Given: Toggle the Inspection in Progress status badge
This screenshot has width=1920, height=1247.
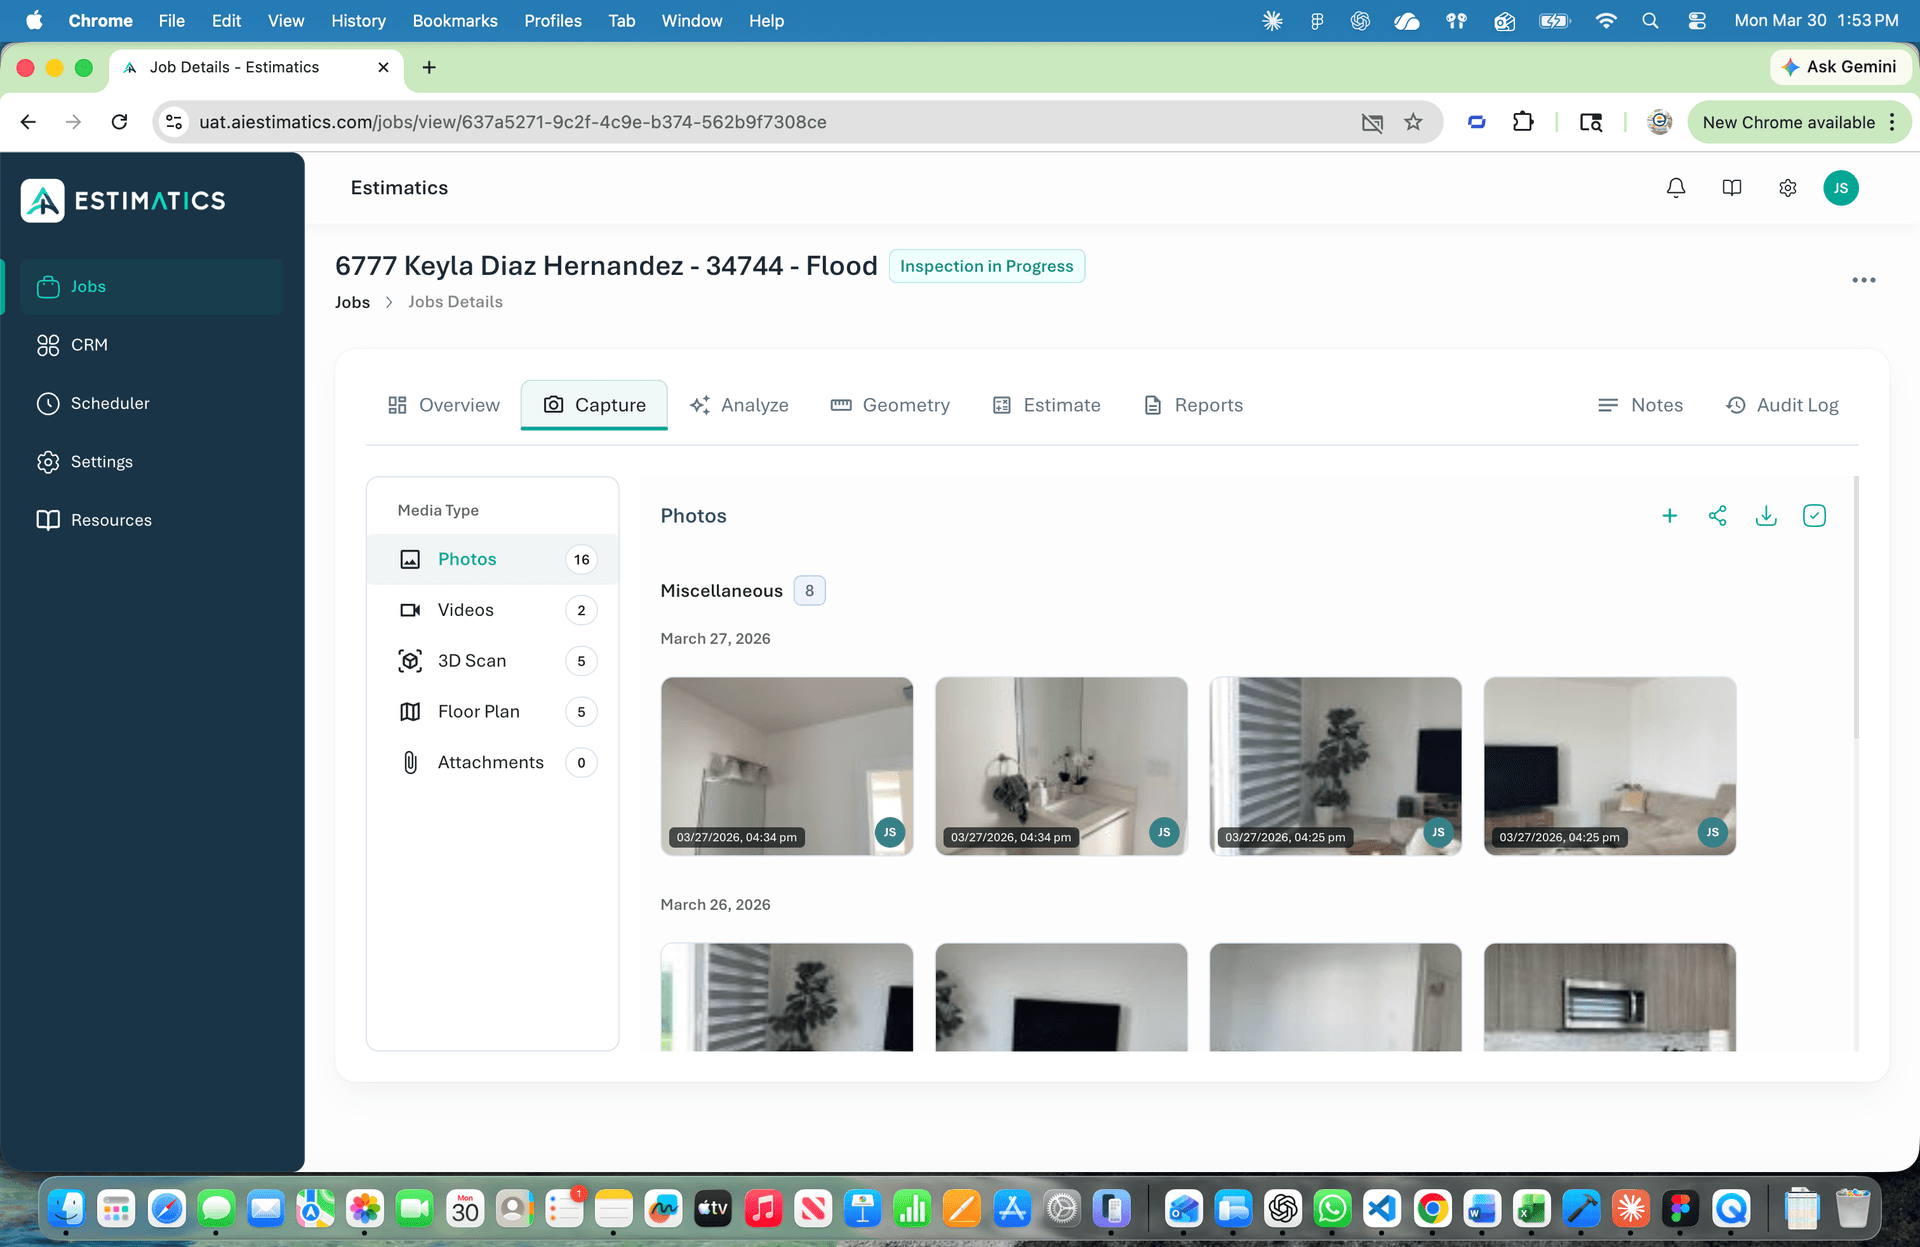Looking at the screenshot, I should pyautogui.click(x=987, y=266).
